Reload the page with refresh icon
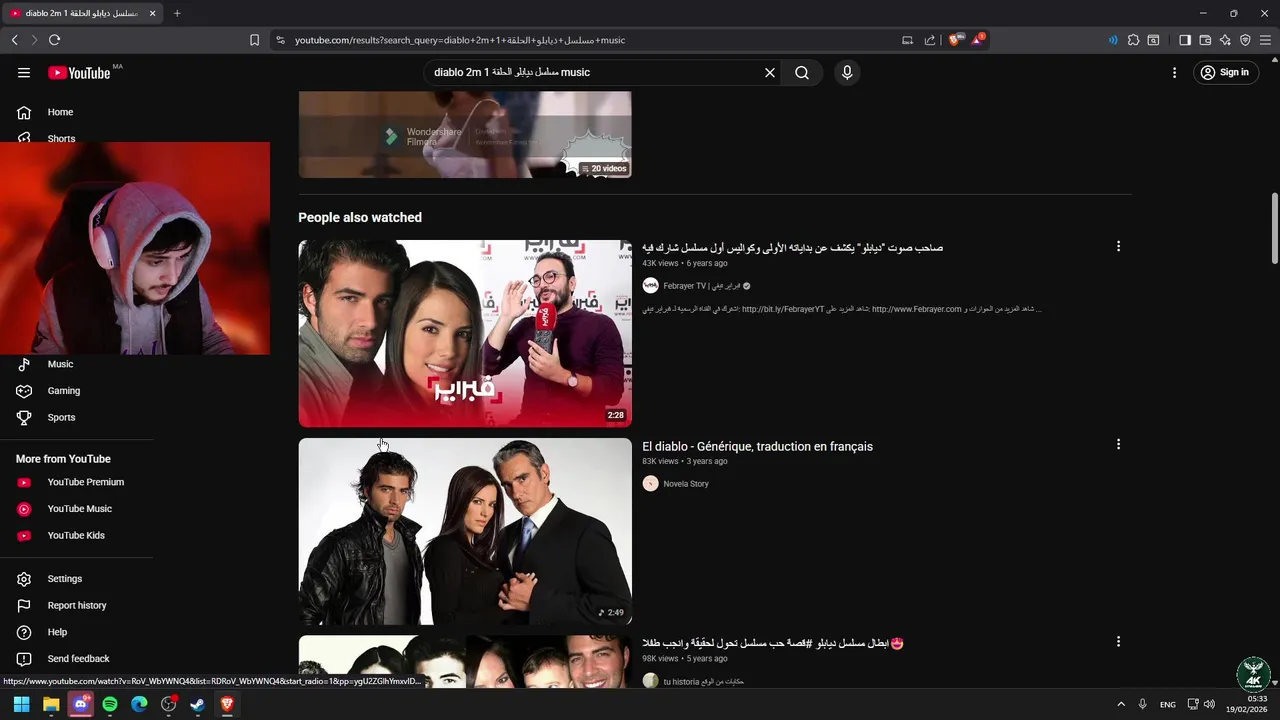 click(x=54, y=40)
